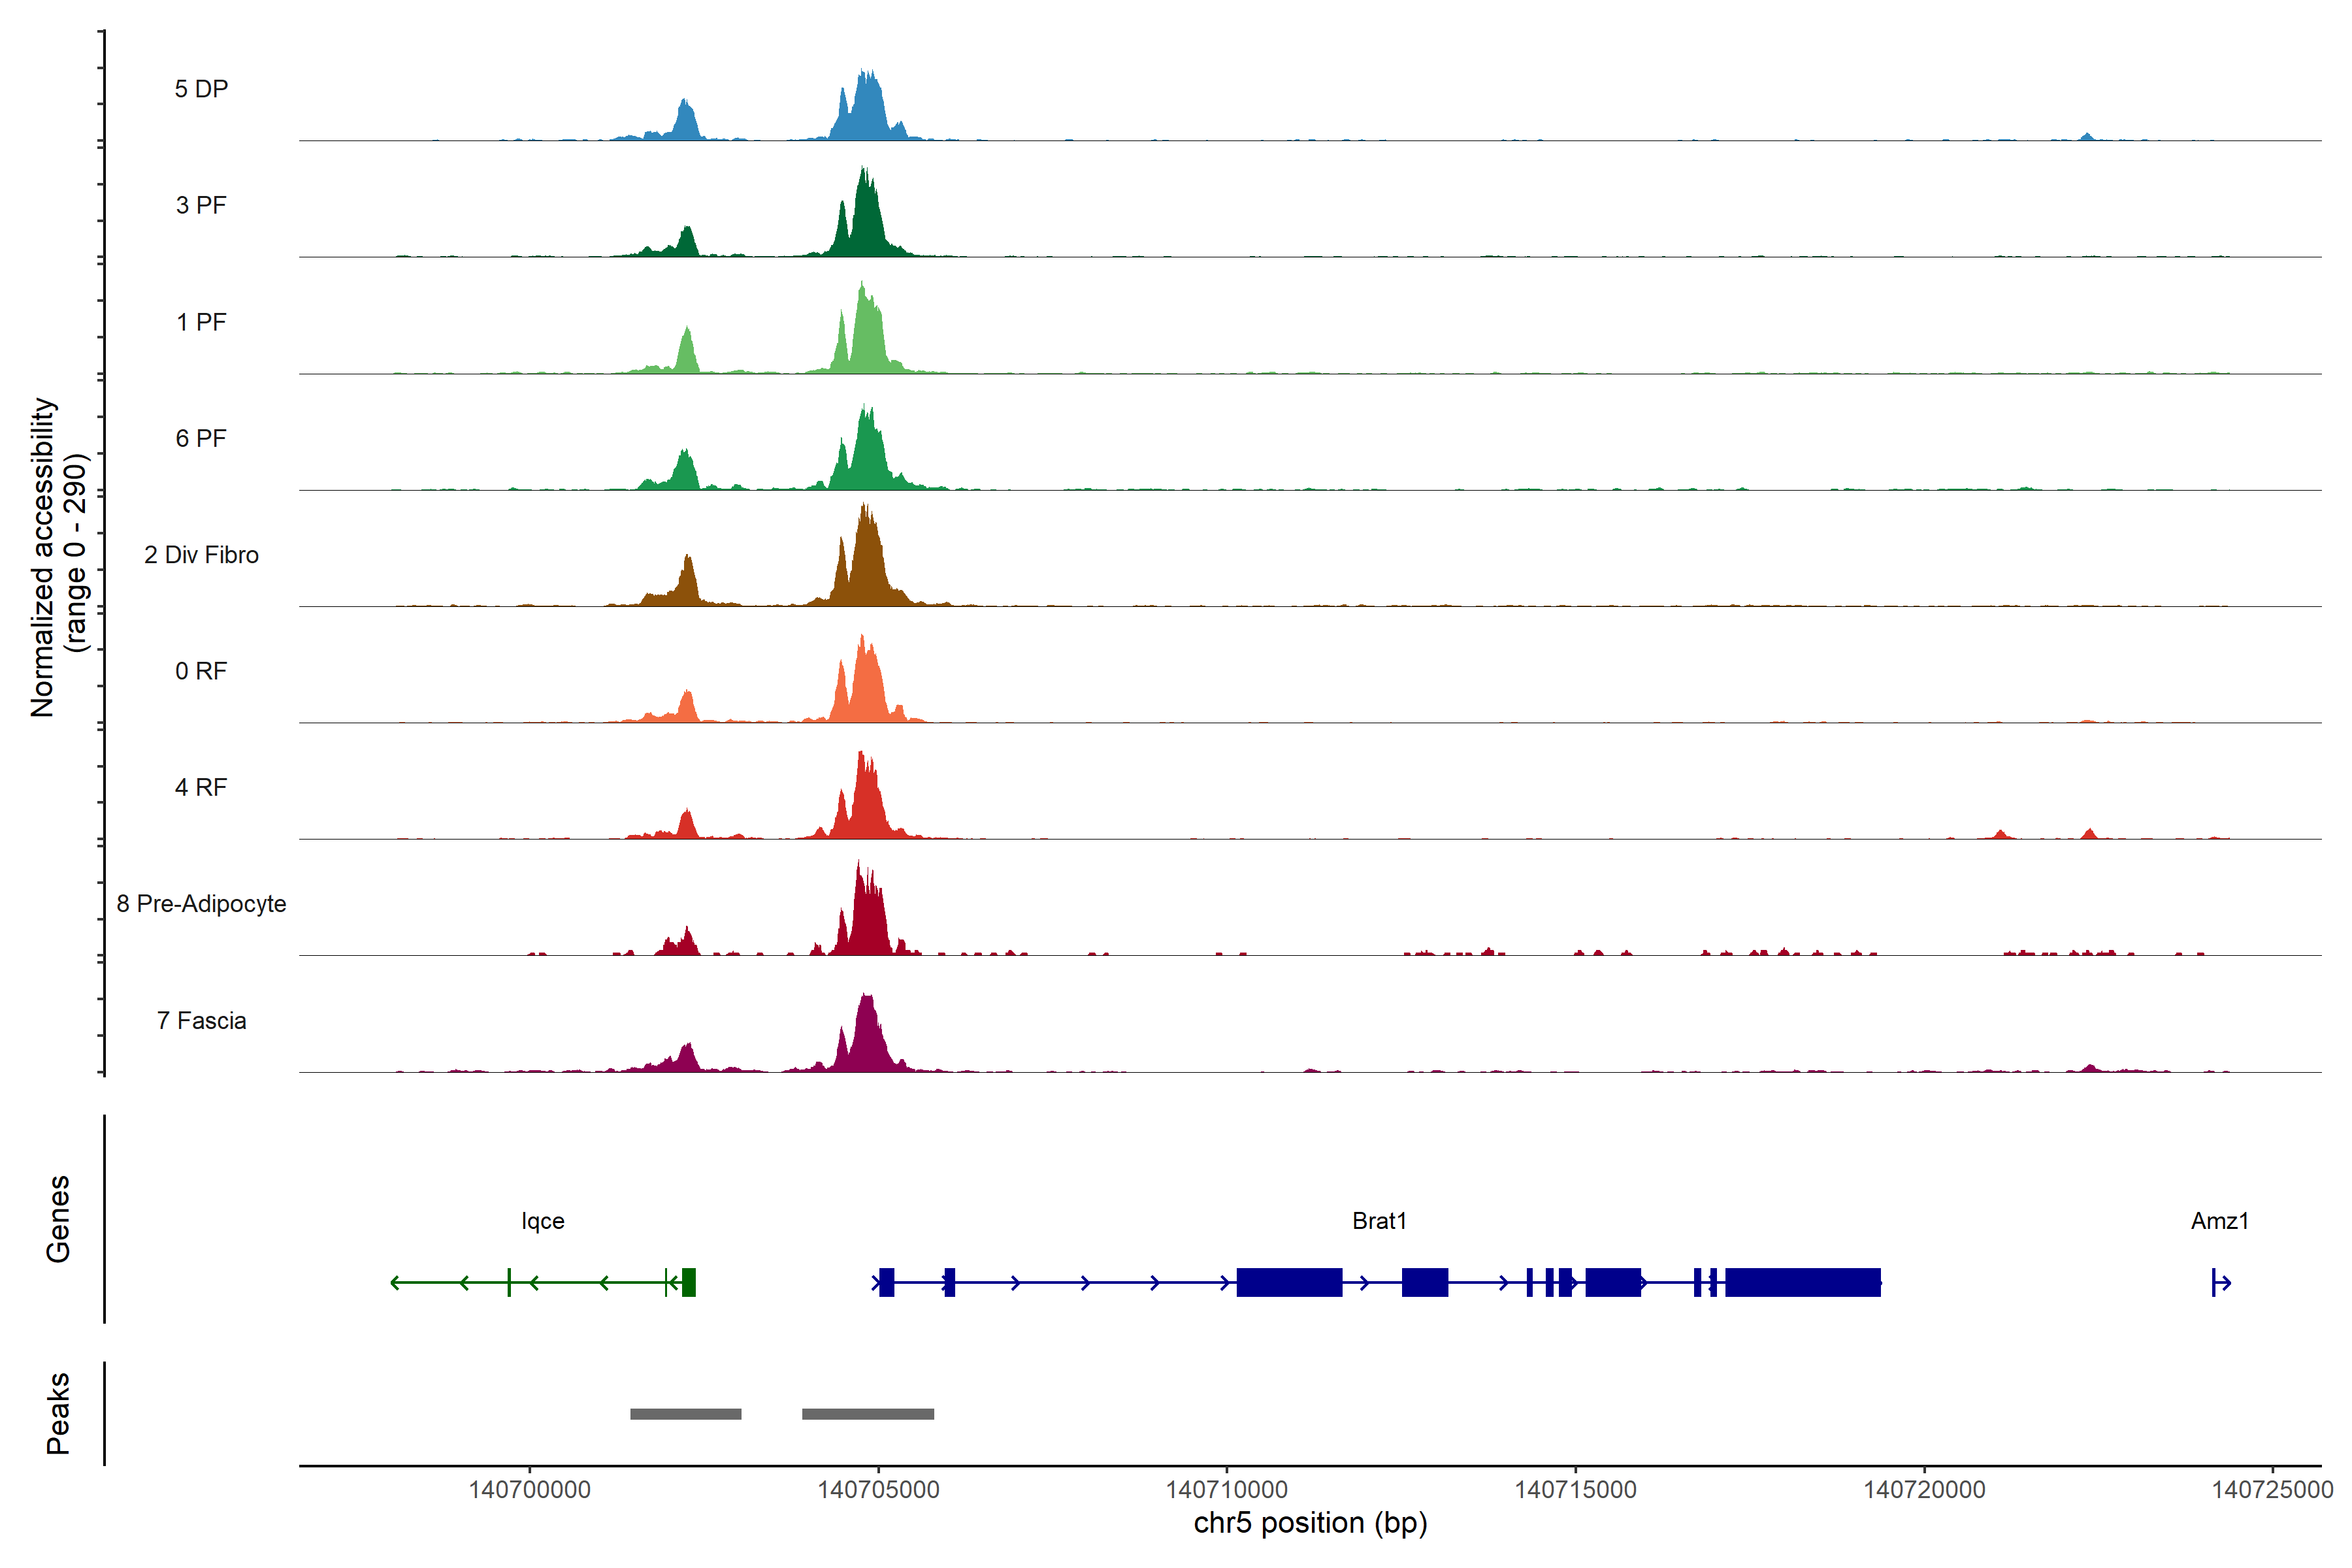Click the 2 Div Fibro track label
Screen dimensions: 2352x1568
(201, 555)
